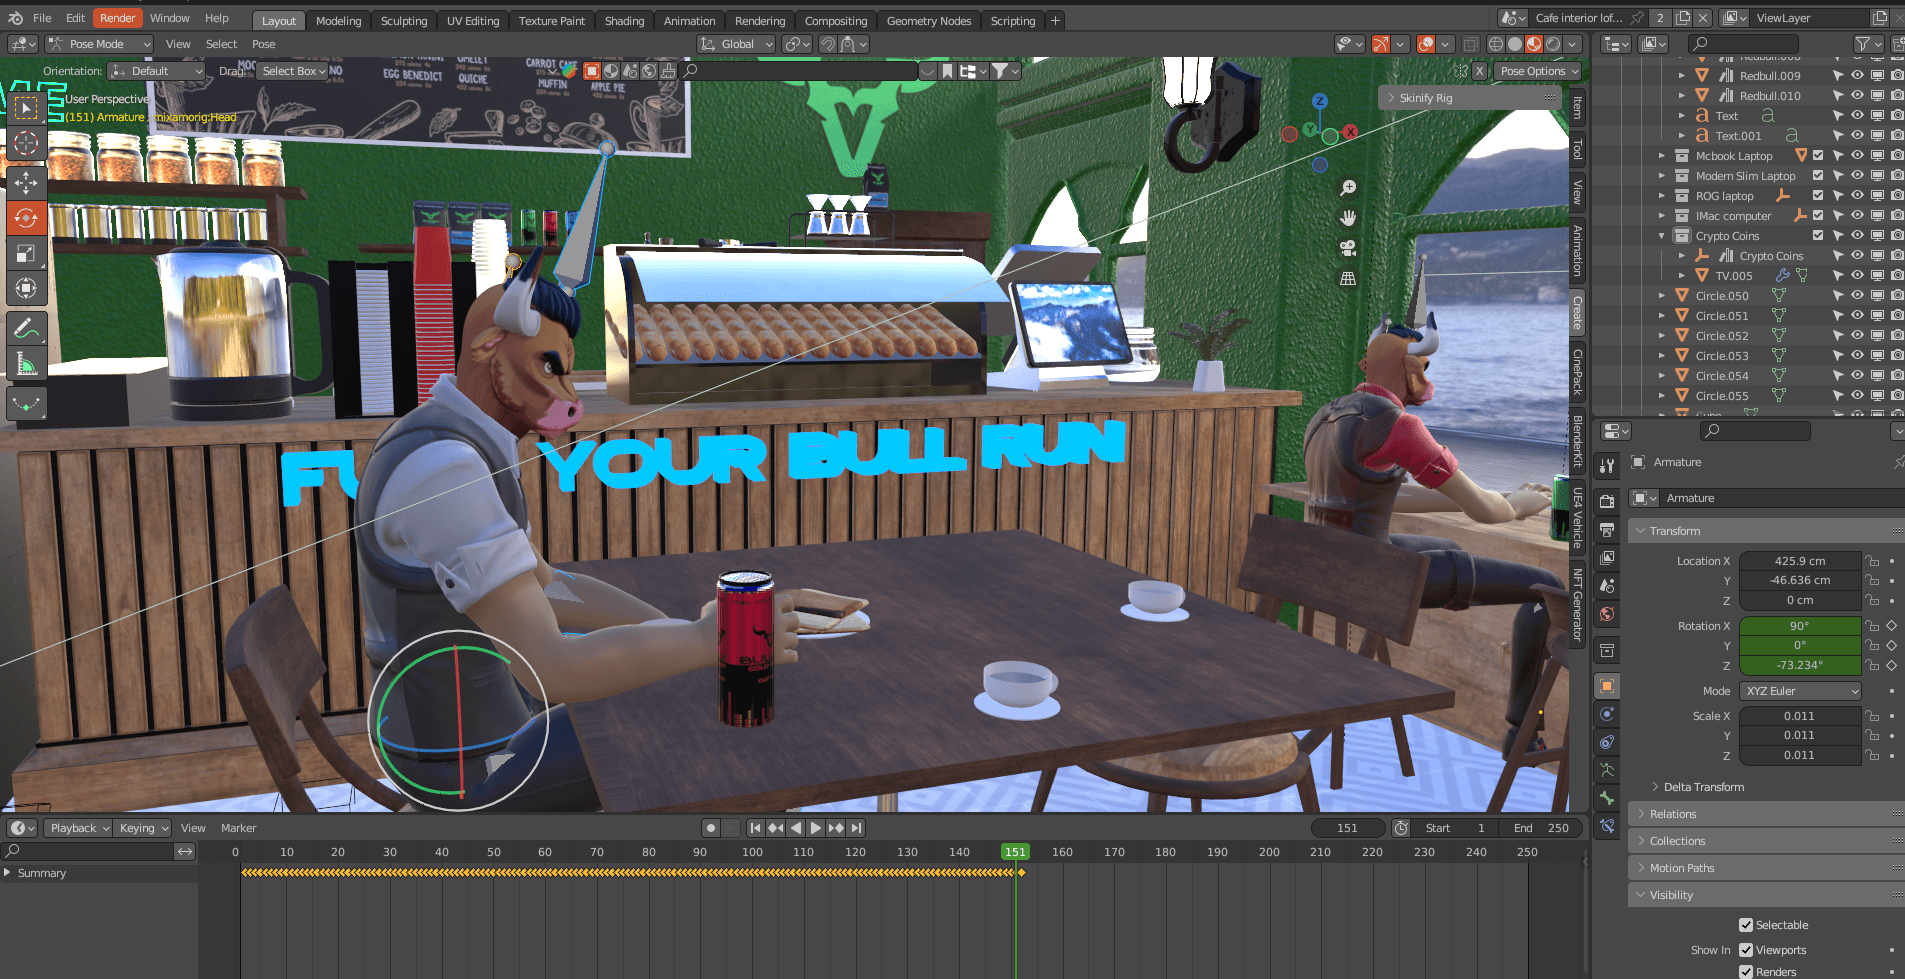Open Bone properties tab icon
This screenshot has height=979, width=1905.
click(x=1607, y=798)
